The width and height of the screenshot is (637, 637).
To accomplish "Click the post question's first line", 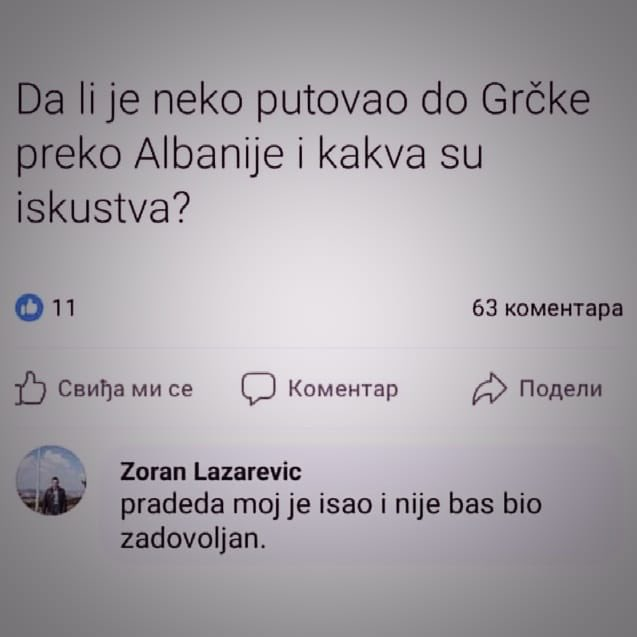I will click(x=303, y=100).
